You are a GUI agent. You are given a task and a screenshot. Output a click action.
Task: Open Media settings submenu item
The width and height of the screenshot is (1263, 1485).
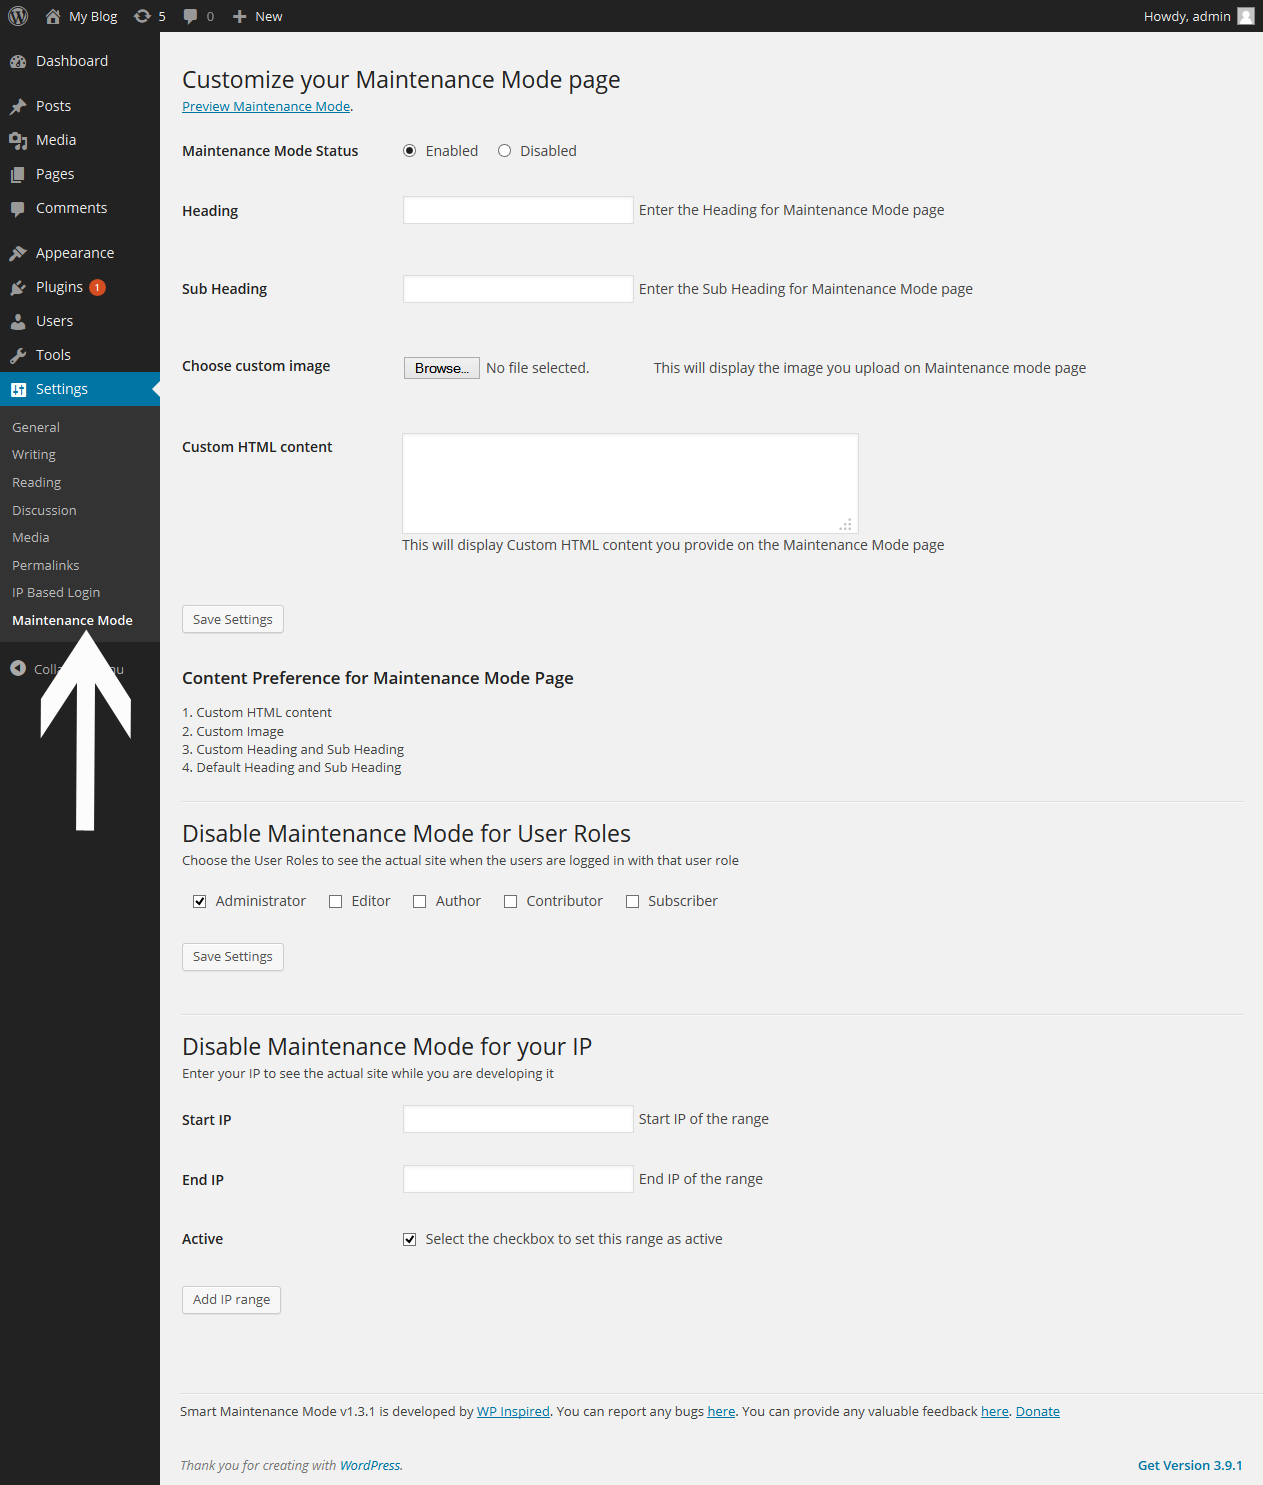point(31,538)
